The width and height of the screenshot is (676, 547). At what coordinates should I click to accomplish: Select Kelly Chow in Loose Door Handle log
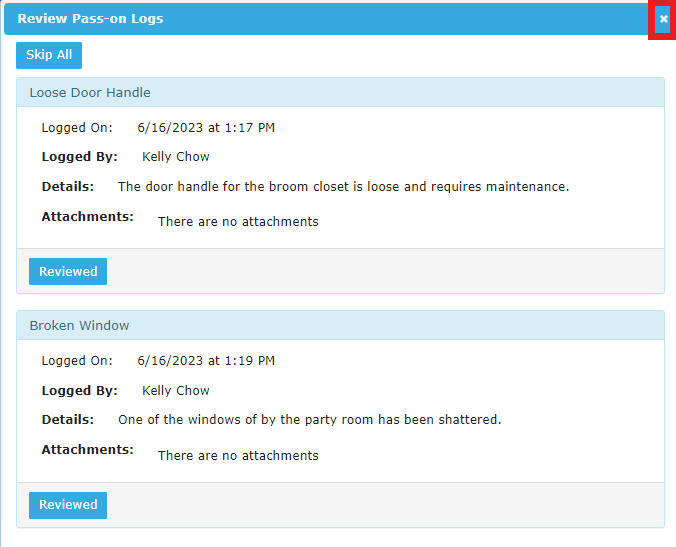pos(175,156)
